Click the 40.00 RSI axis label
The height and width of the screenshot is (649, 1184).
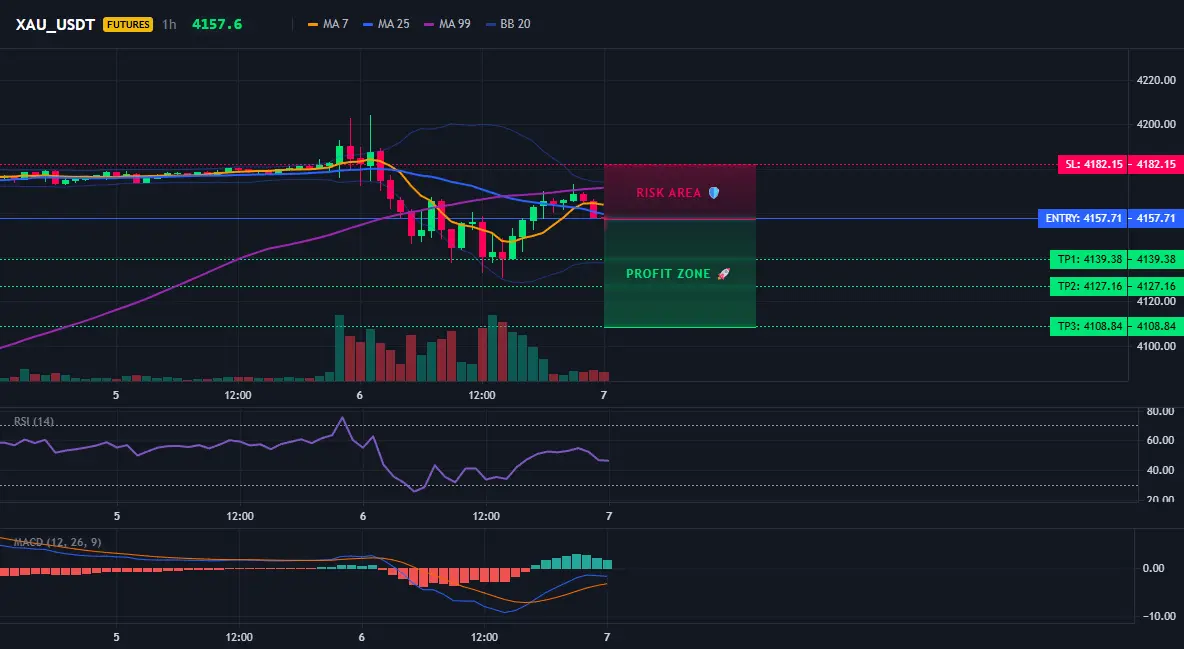1160,470
